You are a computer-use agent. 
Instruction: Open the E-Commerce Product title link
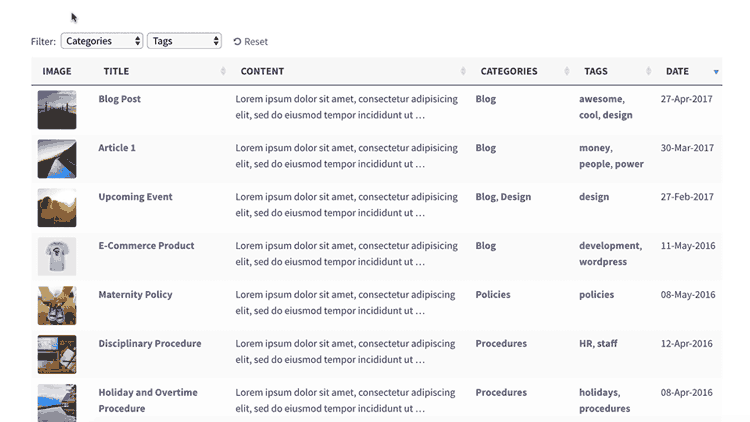(146, 245)
